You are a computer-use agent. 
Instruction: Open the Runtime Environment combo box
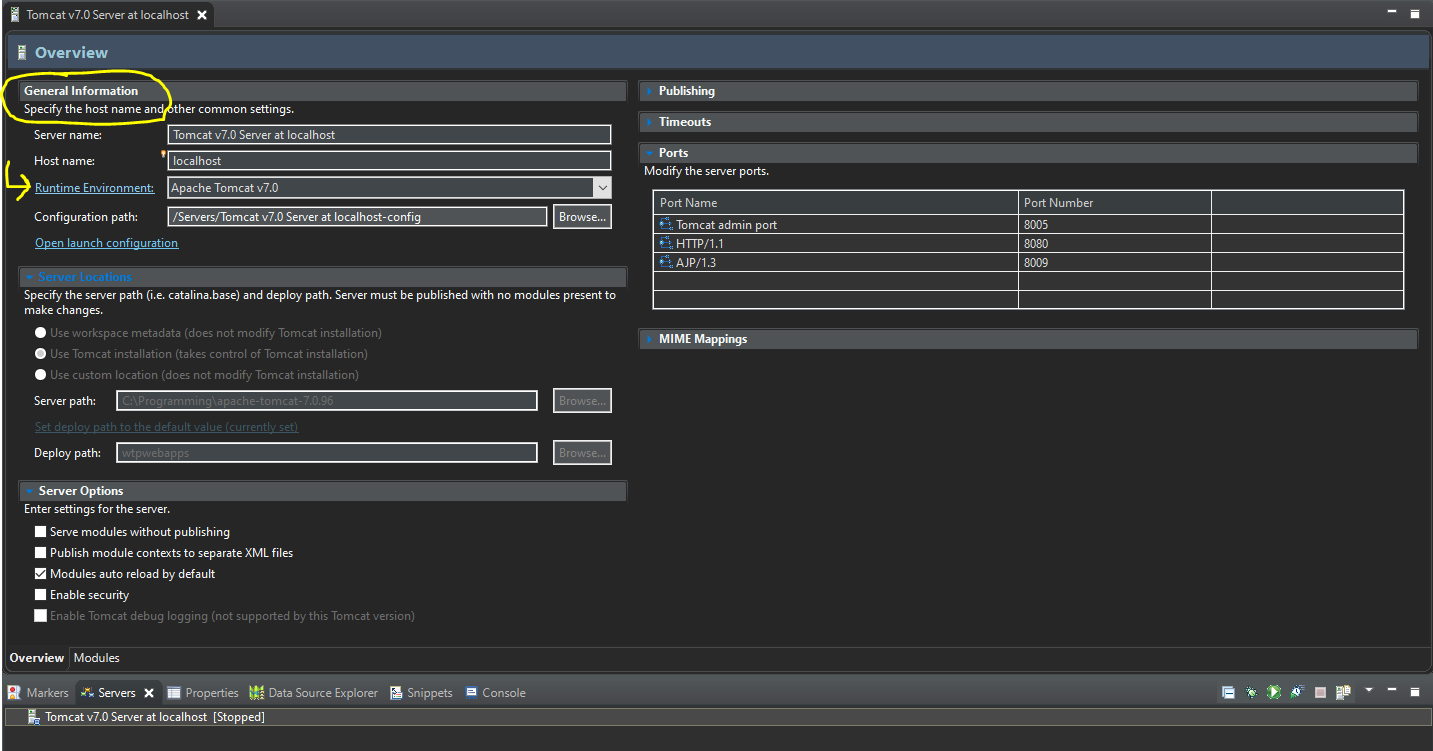coord(601,187)
